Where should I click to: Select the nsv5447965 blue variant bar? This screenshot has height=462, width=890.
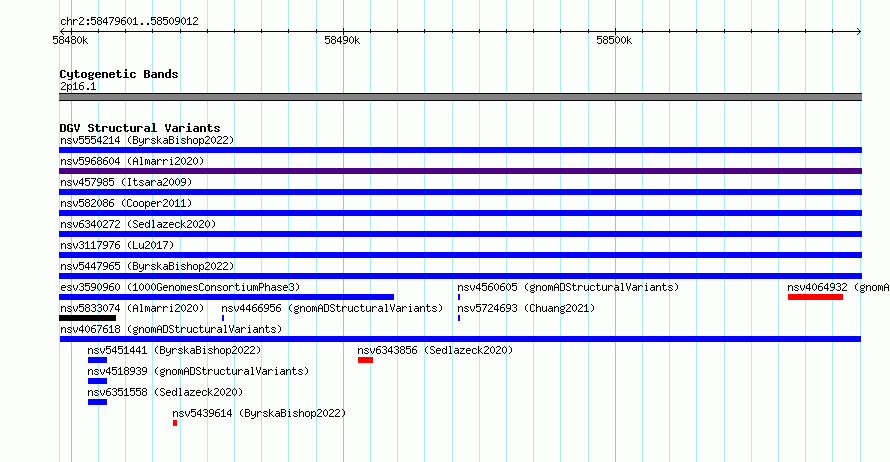pyautogui.click(x=460, y=276)
